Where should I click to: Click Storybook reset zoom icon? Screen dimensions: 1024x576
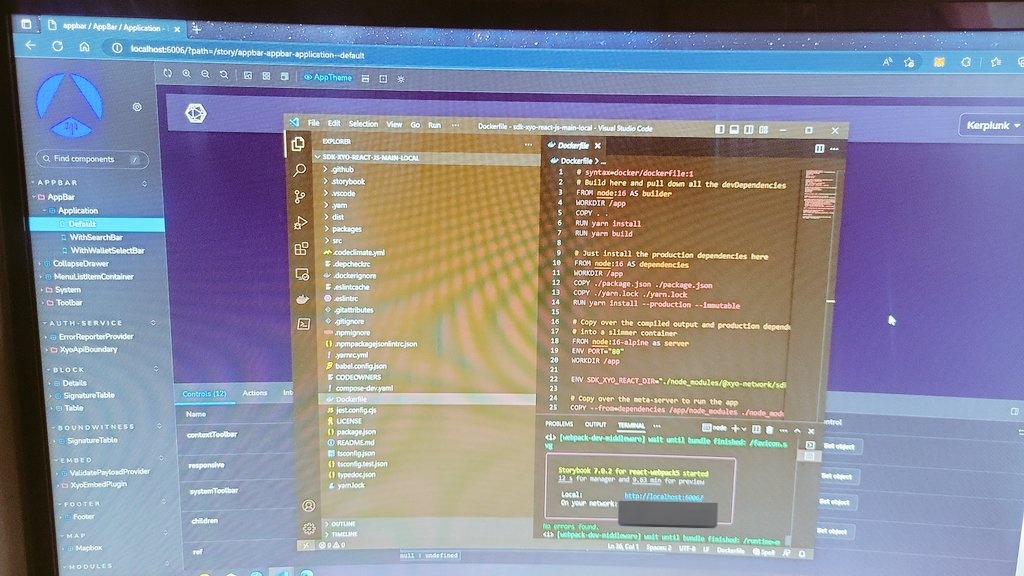(x=224, y=75)
